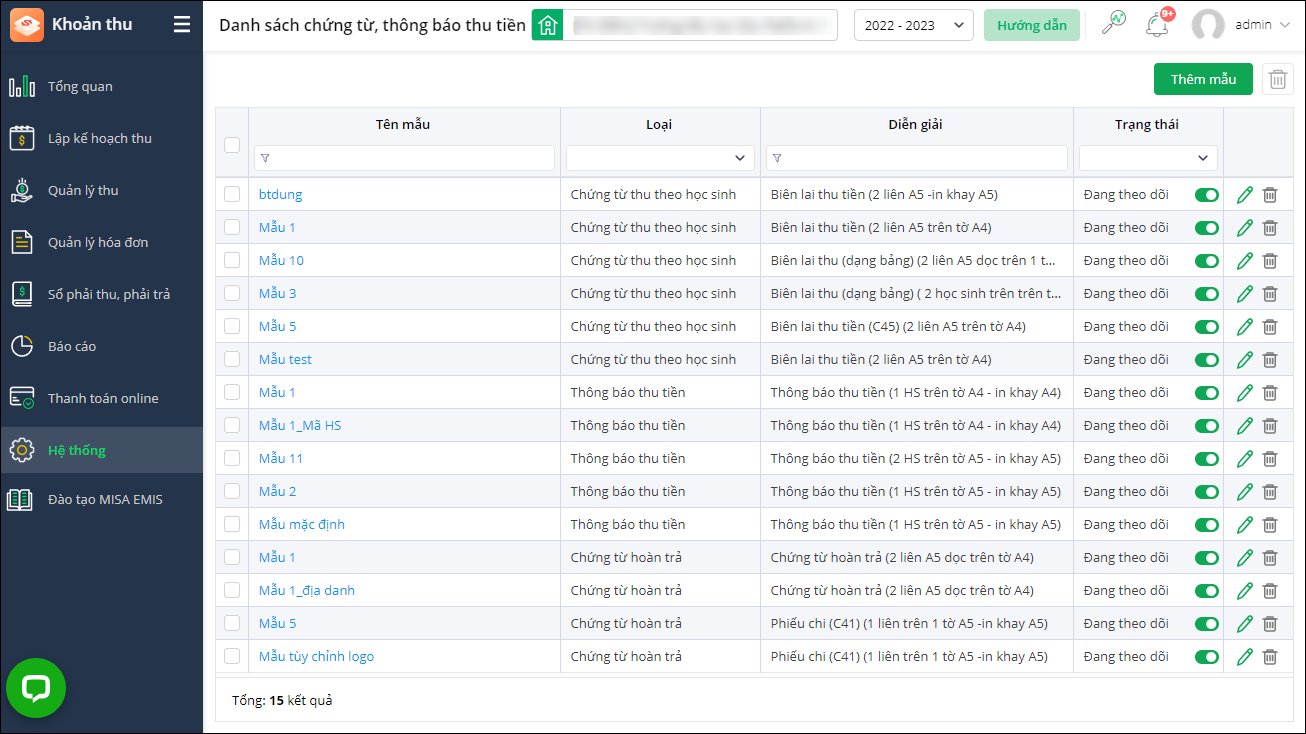Screen dimensions: 1306x734
Task: Open the Mẫu 1_Mã HS template link
Action: tap(300, 426)
